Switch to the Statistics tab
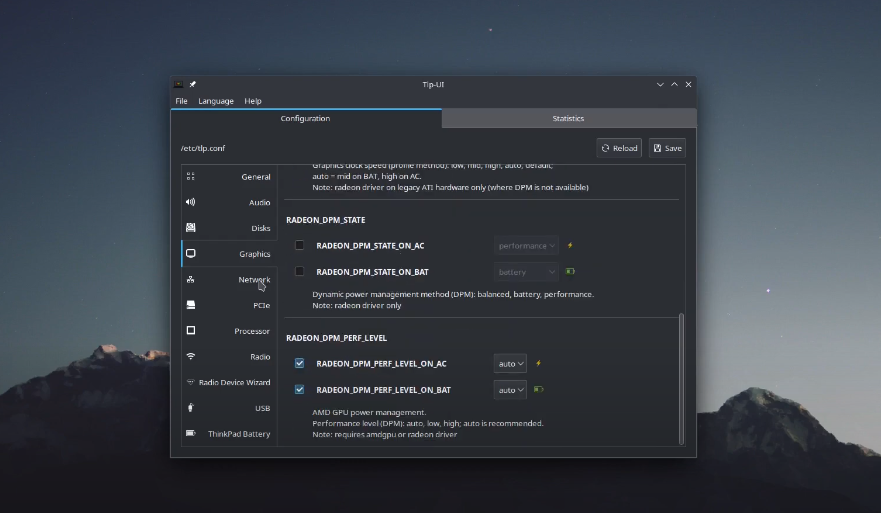881x513 pixels. coord(568,118)
